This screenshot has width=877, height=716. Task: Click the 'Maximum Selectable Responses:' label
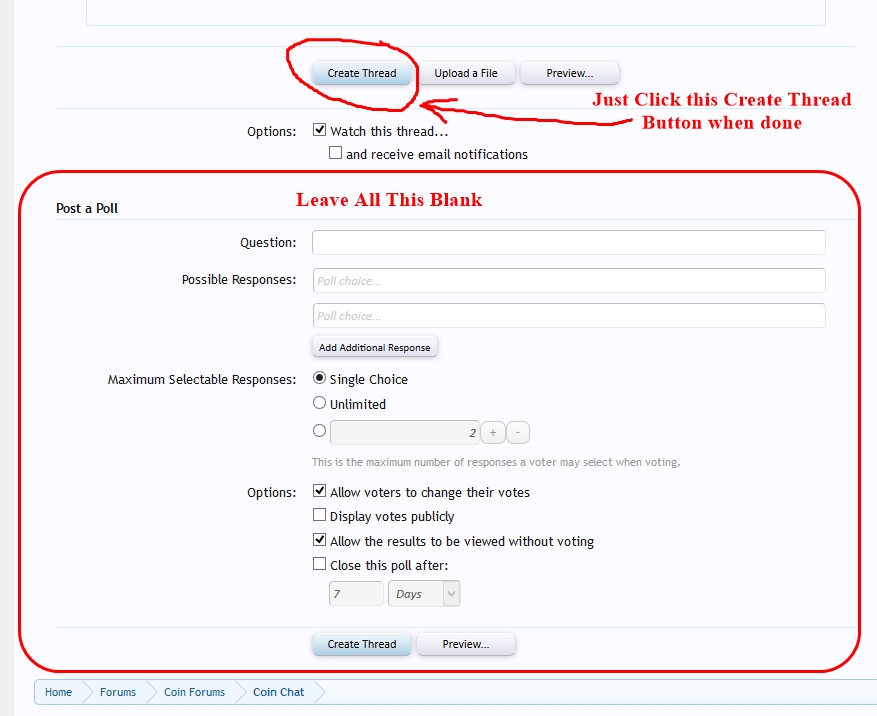click(x=202, y=380)
